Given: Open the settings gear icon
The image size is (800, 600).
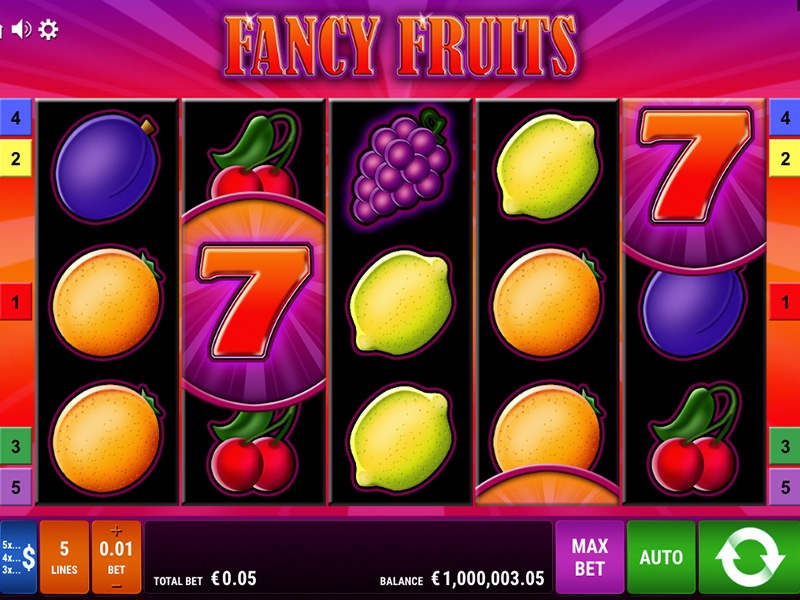Looking at the screenshot, I should point(48,30).
